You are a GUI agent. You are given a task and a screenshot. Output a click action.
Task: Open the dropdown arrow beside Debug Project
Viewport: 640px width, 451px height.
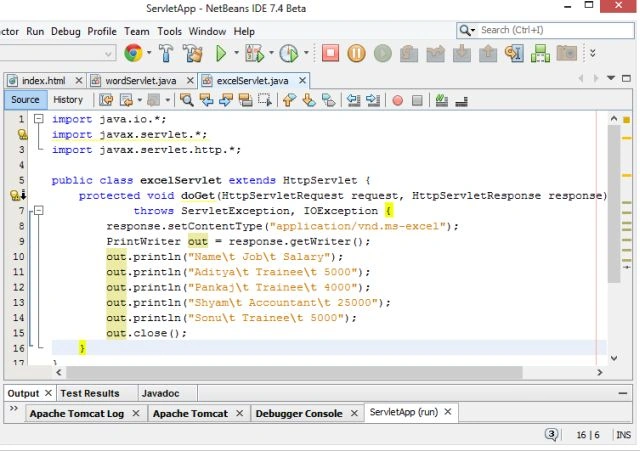pos(271,53)
